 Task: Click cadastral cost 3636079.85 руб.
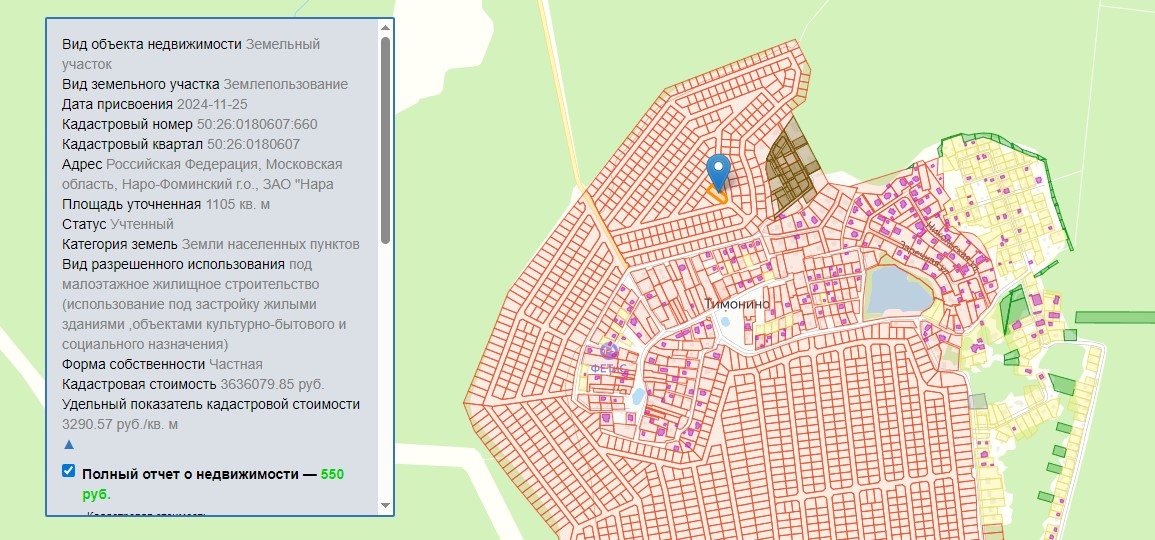pyautogui.click(x=273, y=384)
